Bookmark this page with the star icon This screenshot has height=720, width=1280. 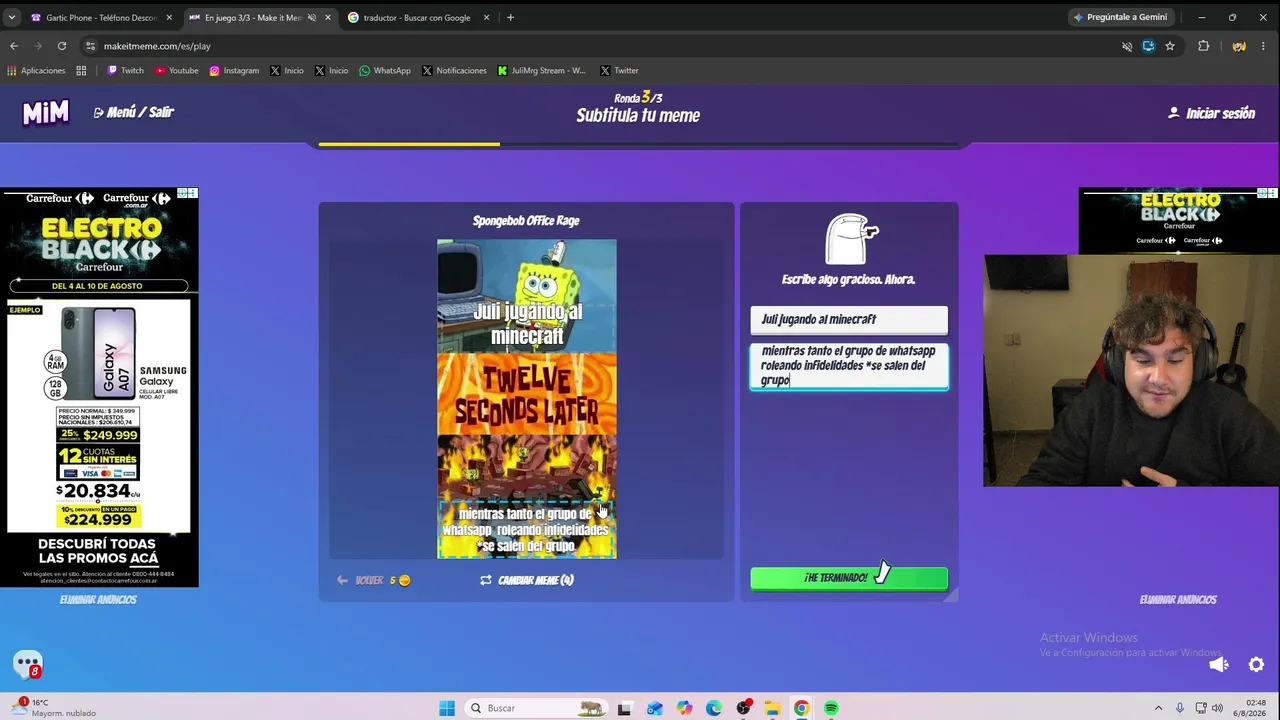tap(1170, 46)
